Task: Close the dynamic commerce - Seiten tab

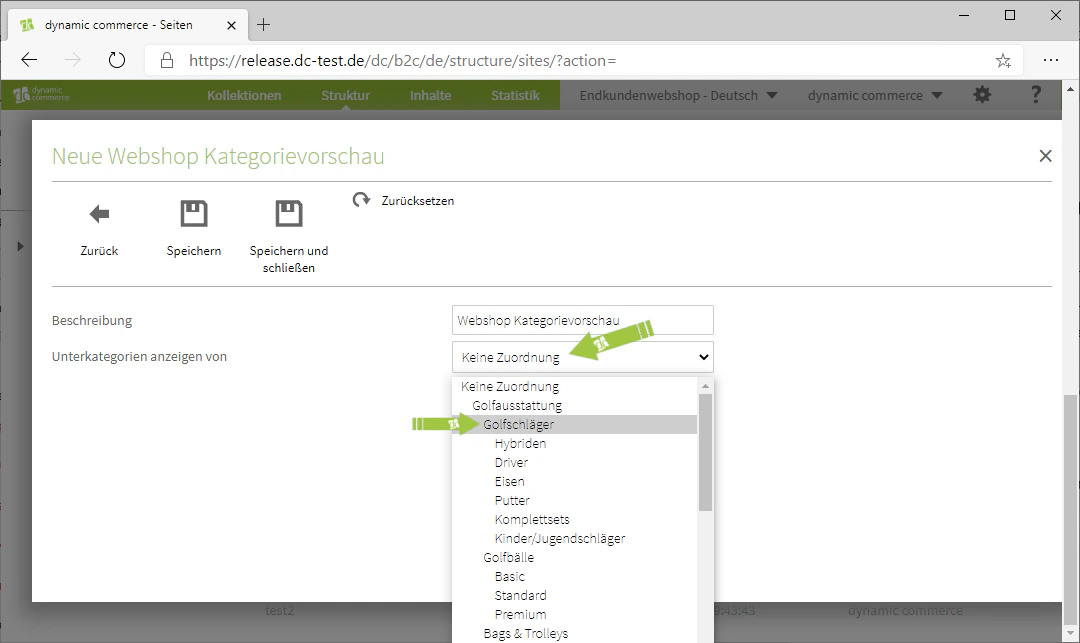Action: (x=231, y=25)
